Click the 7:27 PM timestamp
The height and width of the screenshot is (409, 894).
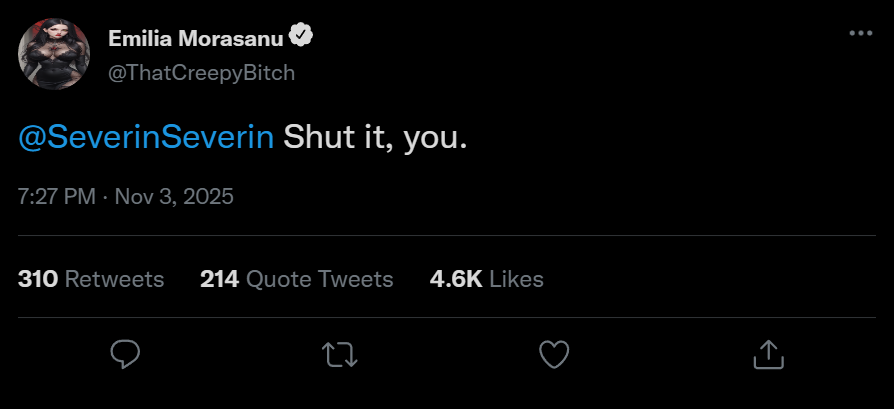tap(56, 196)
